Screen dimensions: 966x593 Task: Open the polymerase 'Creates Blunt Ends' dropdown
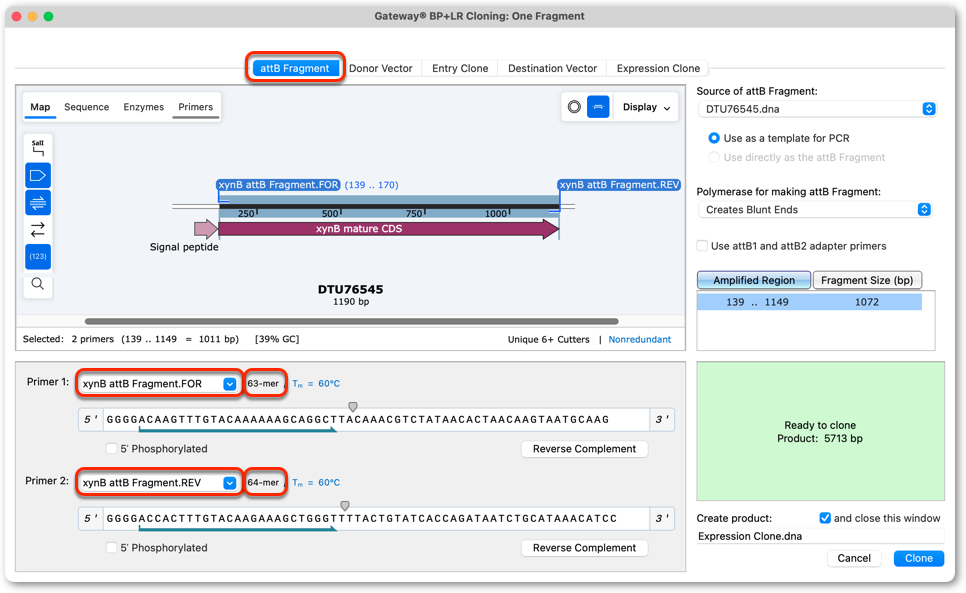[814, 209]
